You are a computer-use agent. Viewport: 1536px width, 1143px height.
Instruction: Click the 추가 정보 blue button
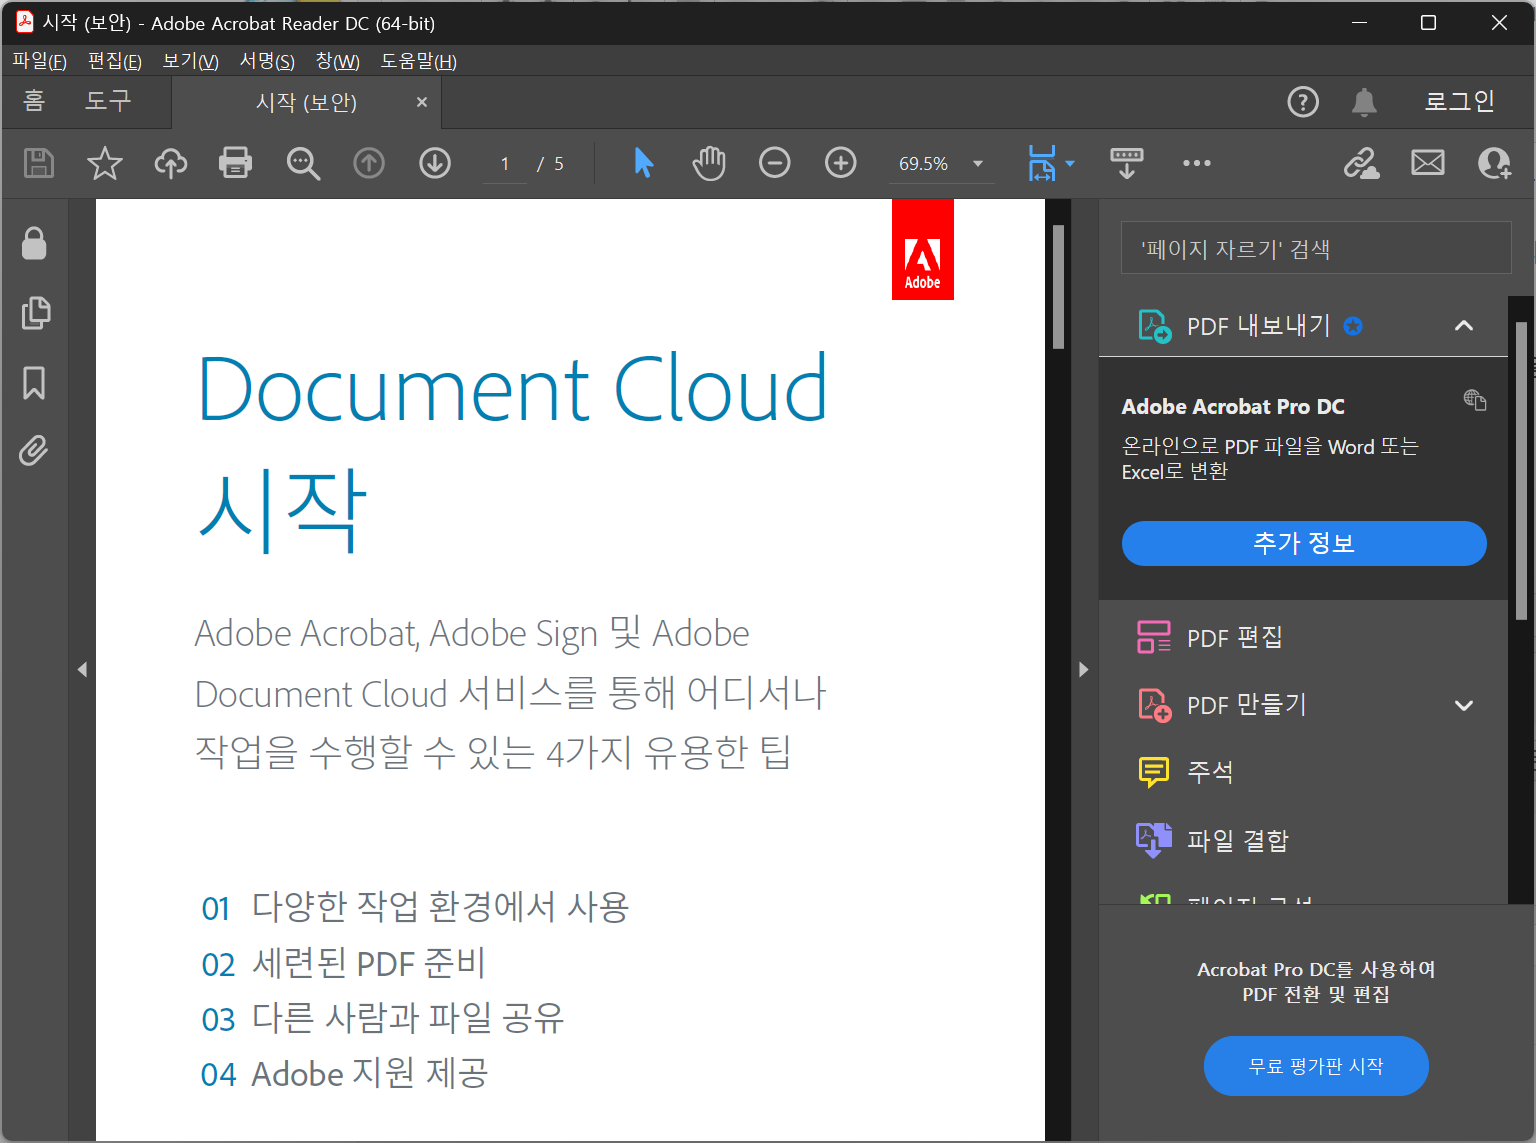tap(1304, 543)
